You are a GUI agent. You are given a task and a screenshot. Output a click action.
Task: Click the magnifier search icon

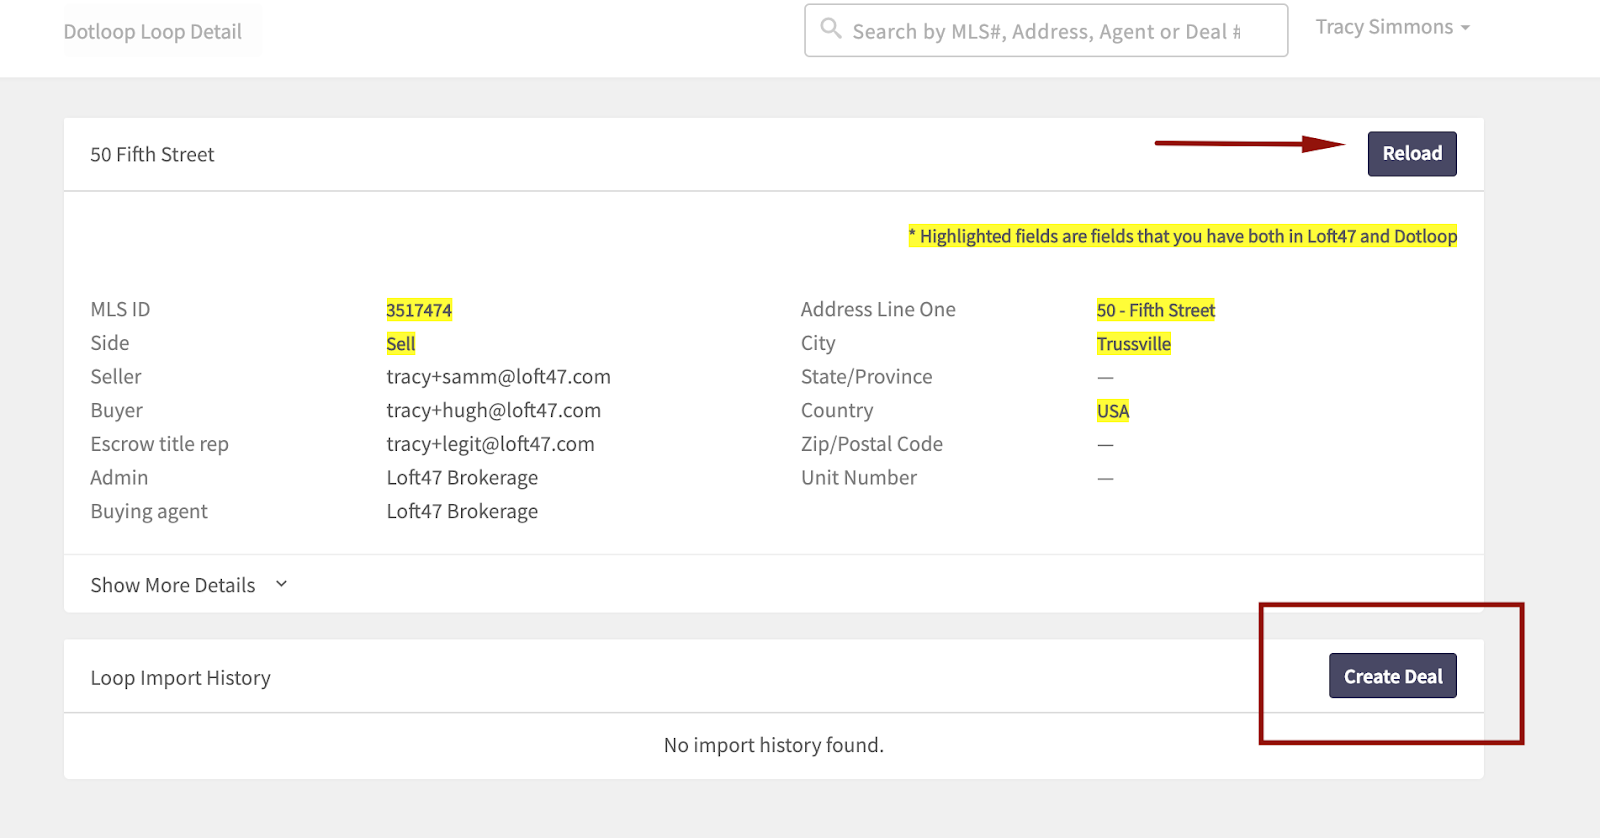click(831, 28)
